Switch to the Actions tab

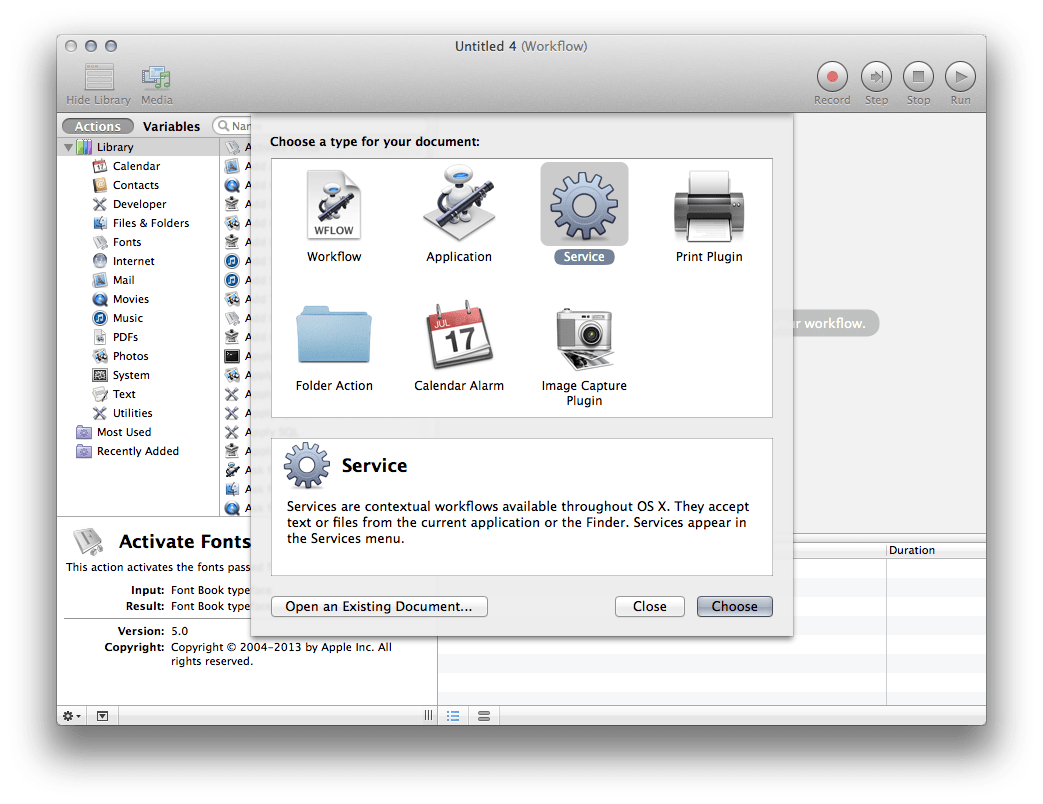coord(96,126)
